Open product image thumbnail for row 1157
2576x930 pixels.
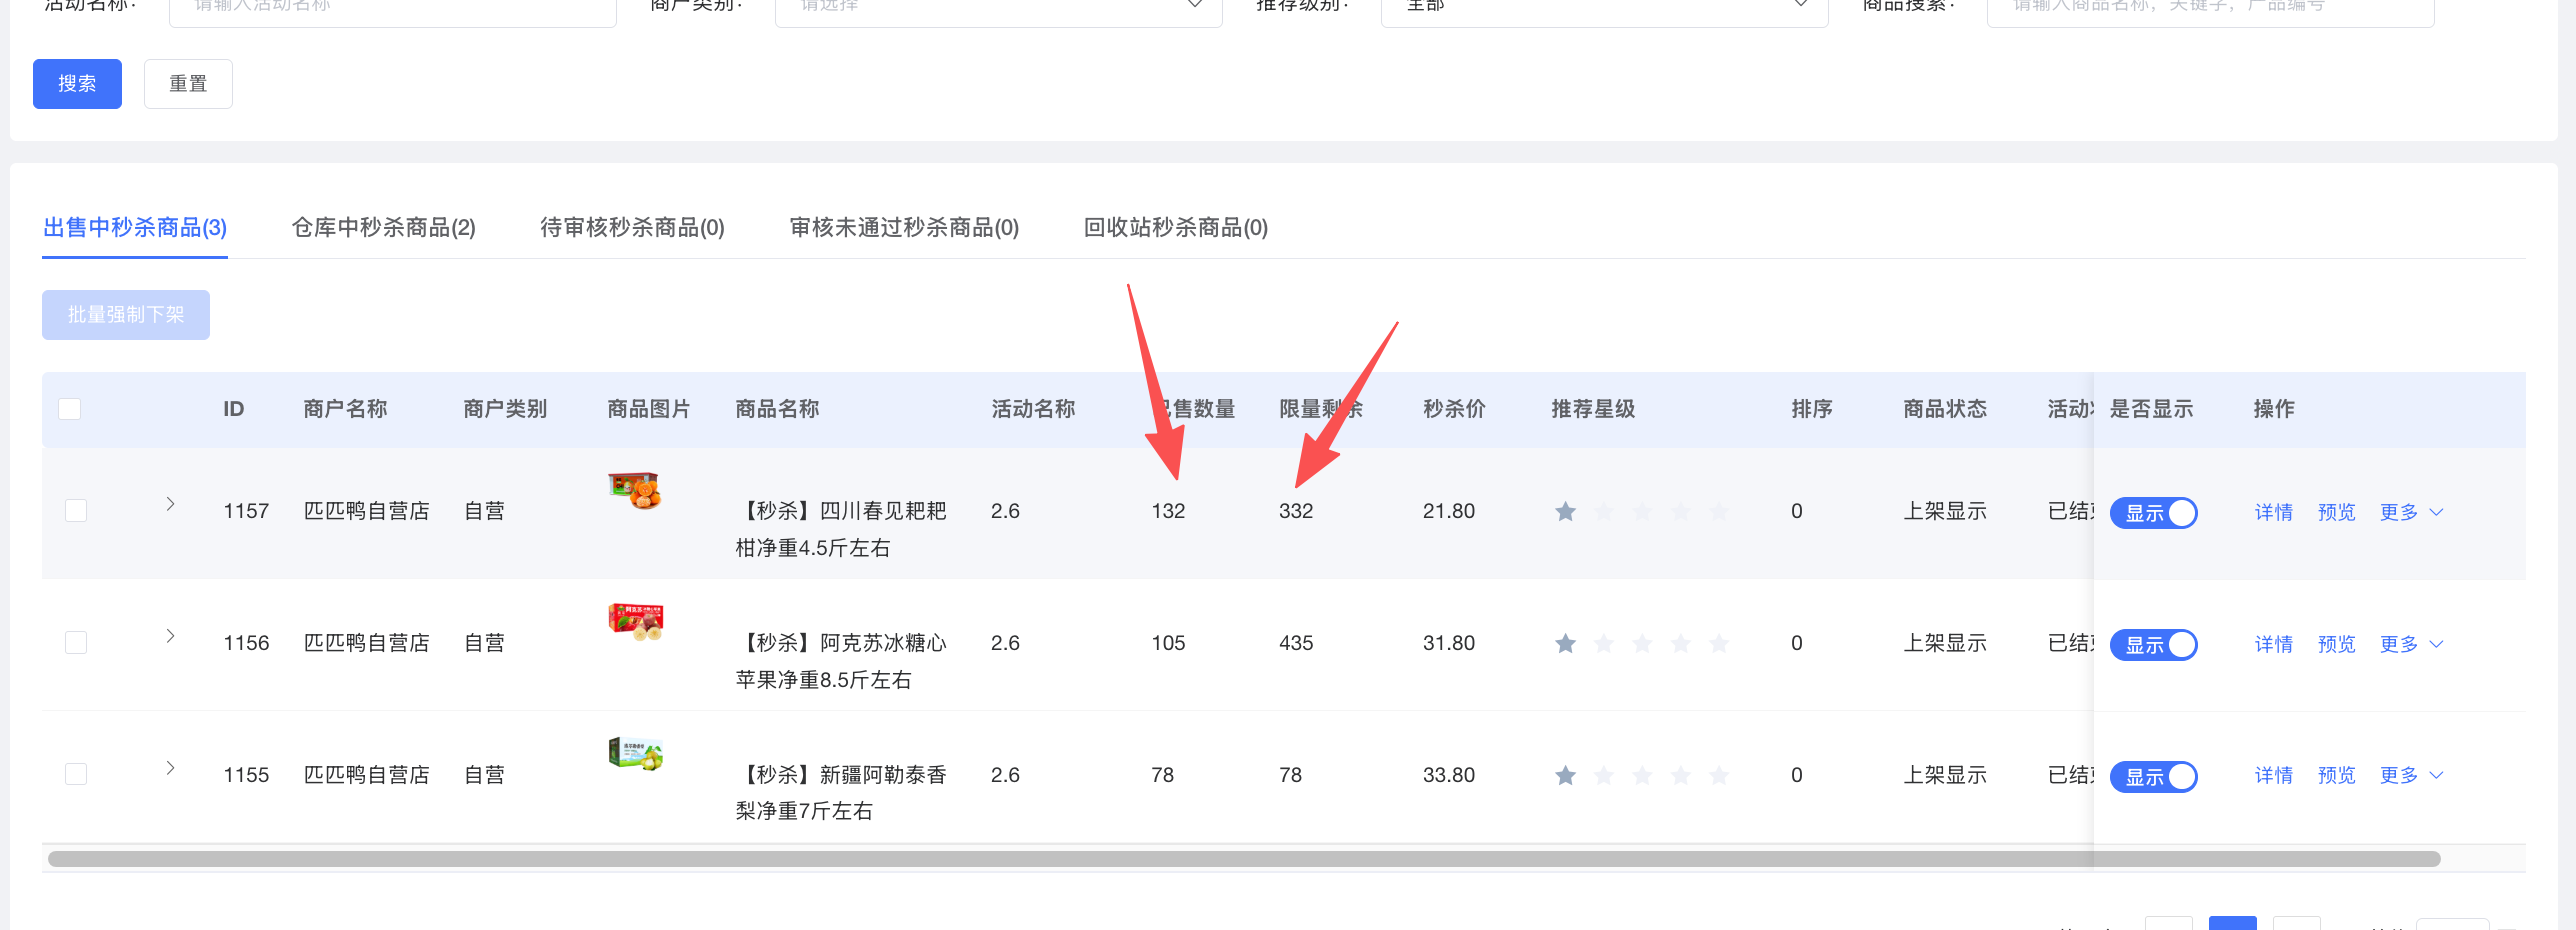[x=635, y=490]
